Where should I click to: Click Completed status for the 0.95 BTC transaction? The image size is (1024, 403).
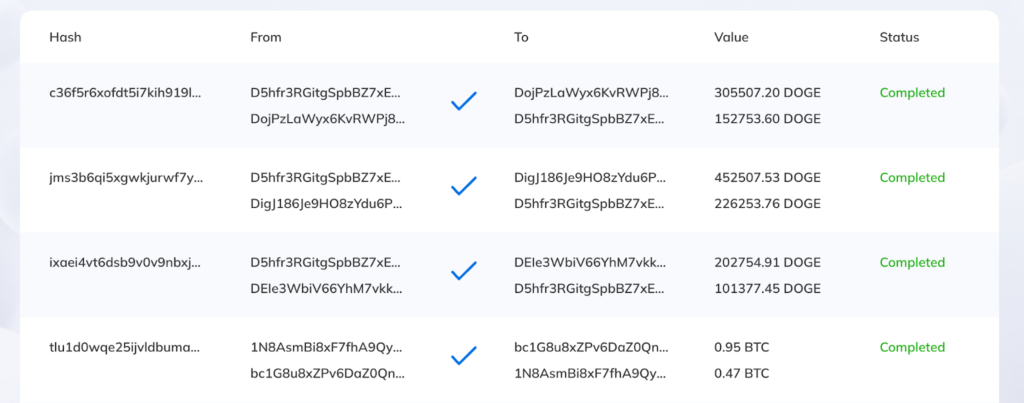point(912,348)
